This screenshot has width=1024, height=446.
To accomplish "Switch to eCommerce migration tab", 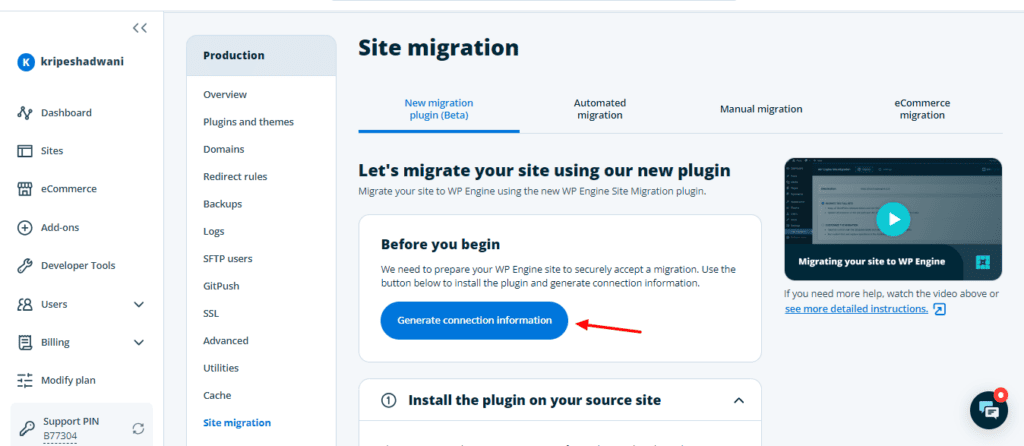I will [x=922, y=109].
